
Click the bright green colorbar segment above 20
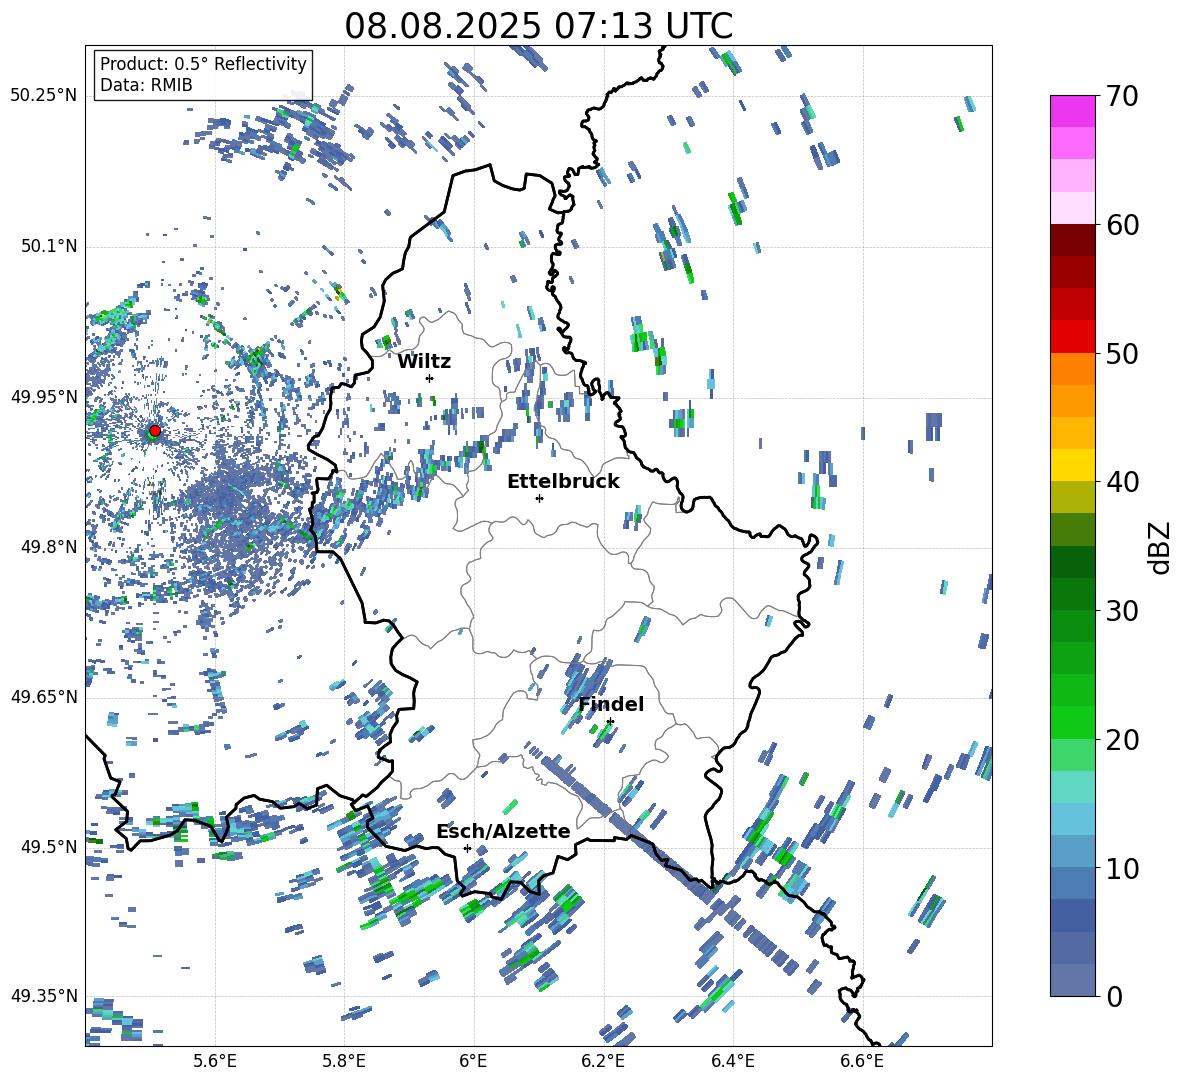[x=1072, y=722]
